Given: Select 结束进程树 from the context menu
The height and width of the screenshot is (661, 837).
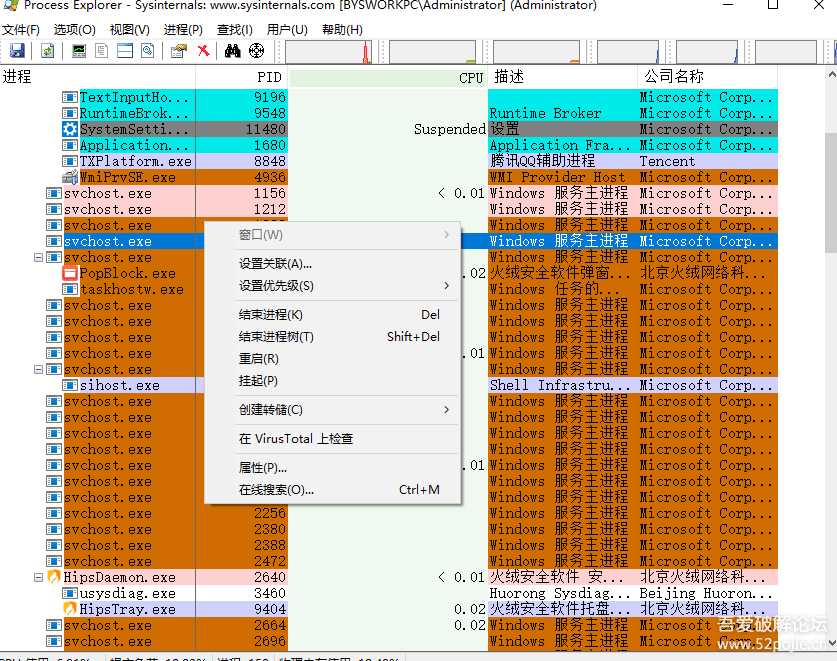Looking at the screenshot, I should tap(280, 338).
